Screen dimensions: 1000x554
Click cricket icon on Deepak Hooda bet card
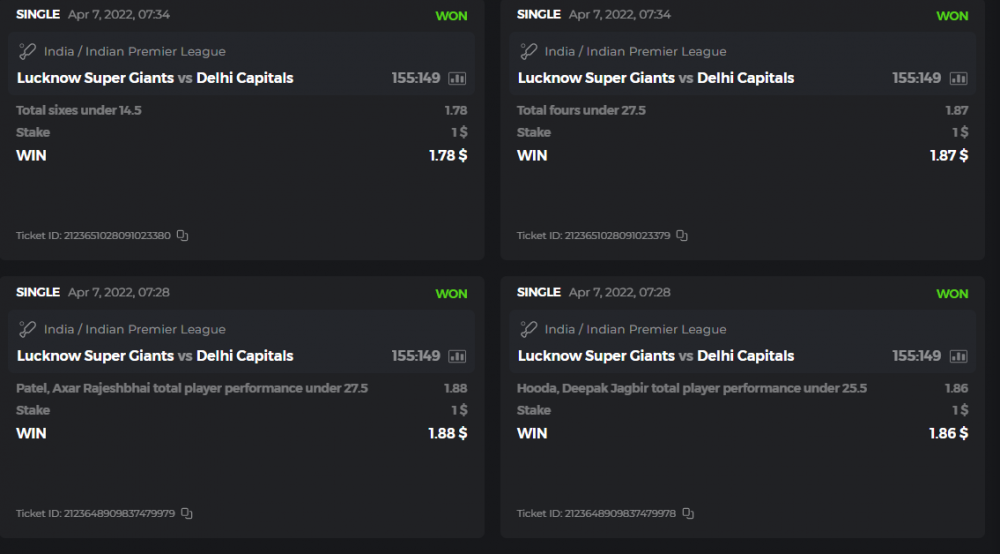(528, 329)
